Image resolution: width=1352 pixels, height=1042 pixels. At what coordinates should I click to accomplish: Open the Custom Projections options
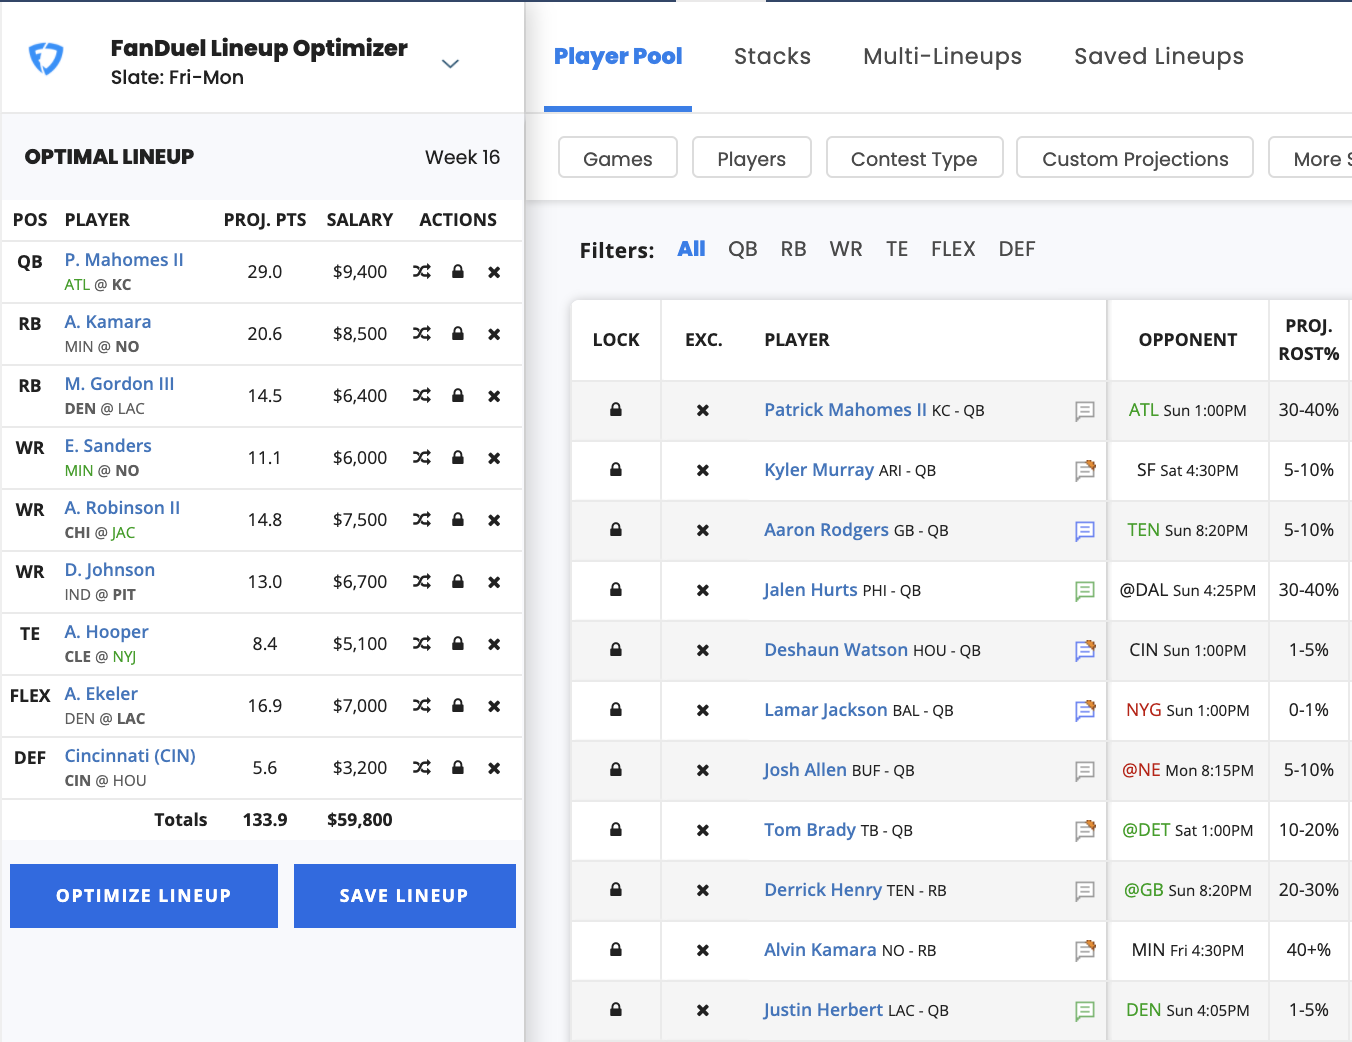click(1135, 158)
